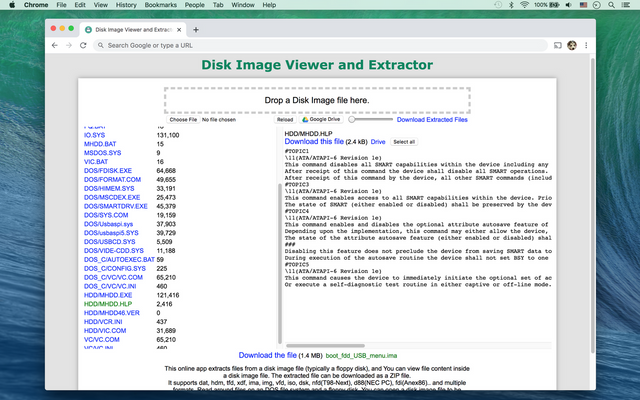Click the browser reload icon
Image resolution: width=640 pixels, height=400 pixels.
click(x=83, y=45)
